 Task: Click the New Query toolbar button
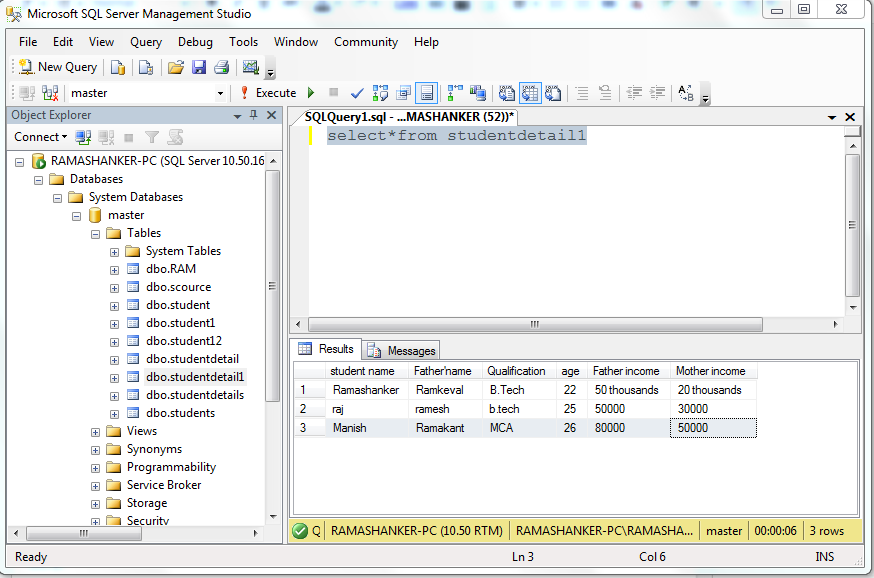(58, 67)
